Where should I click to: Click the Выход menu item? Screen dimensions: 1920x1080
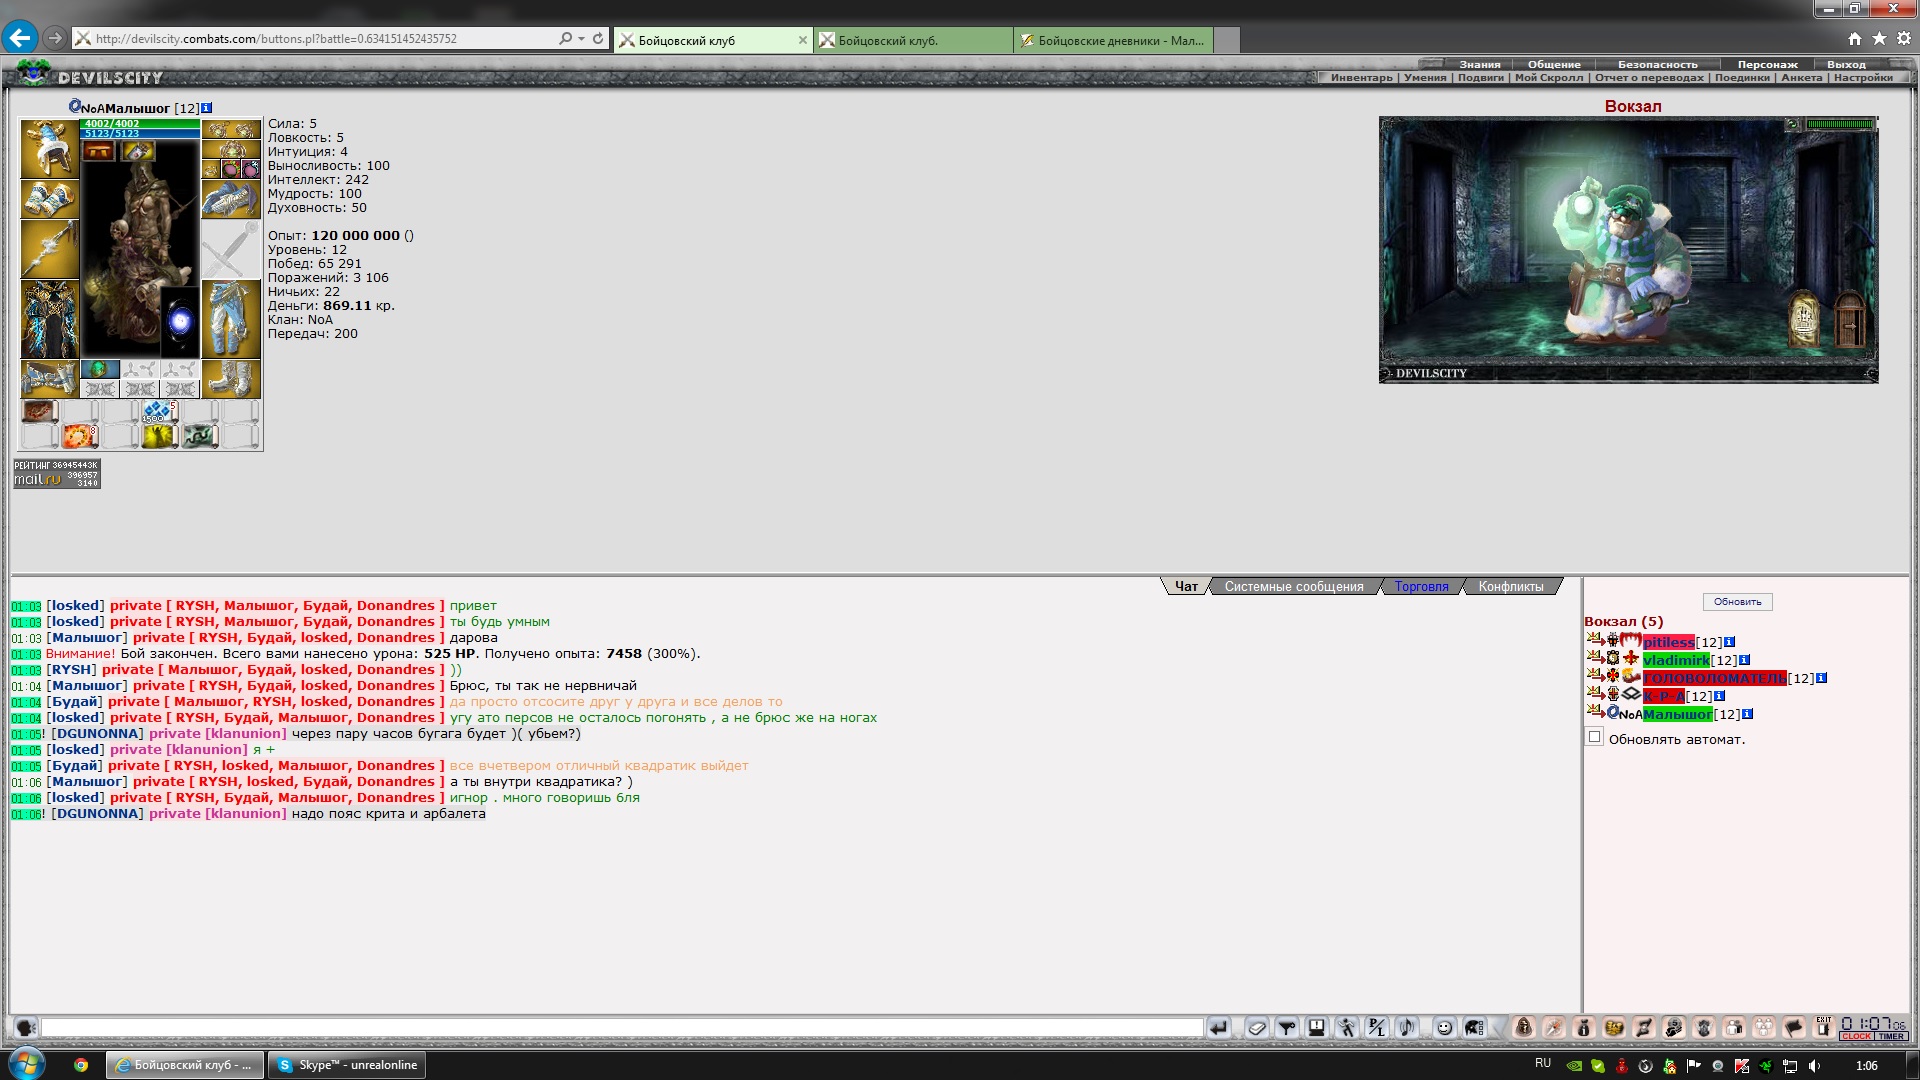tap(1846, 65)
